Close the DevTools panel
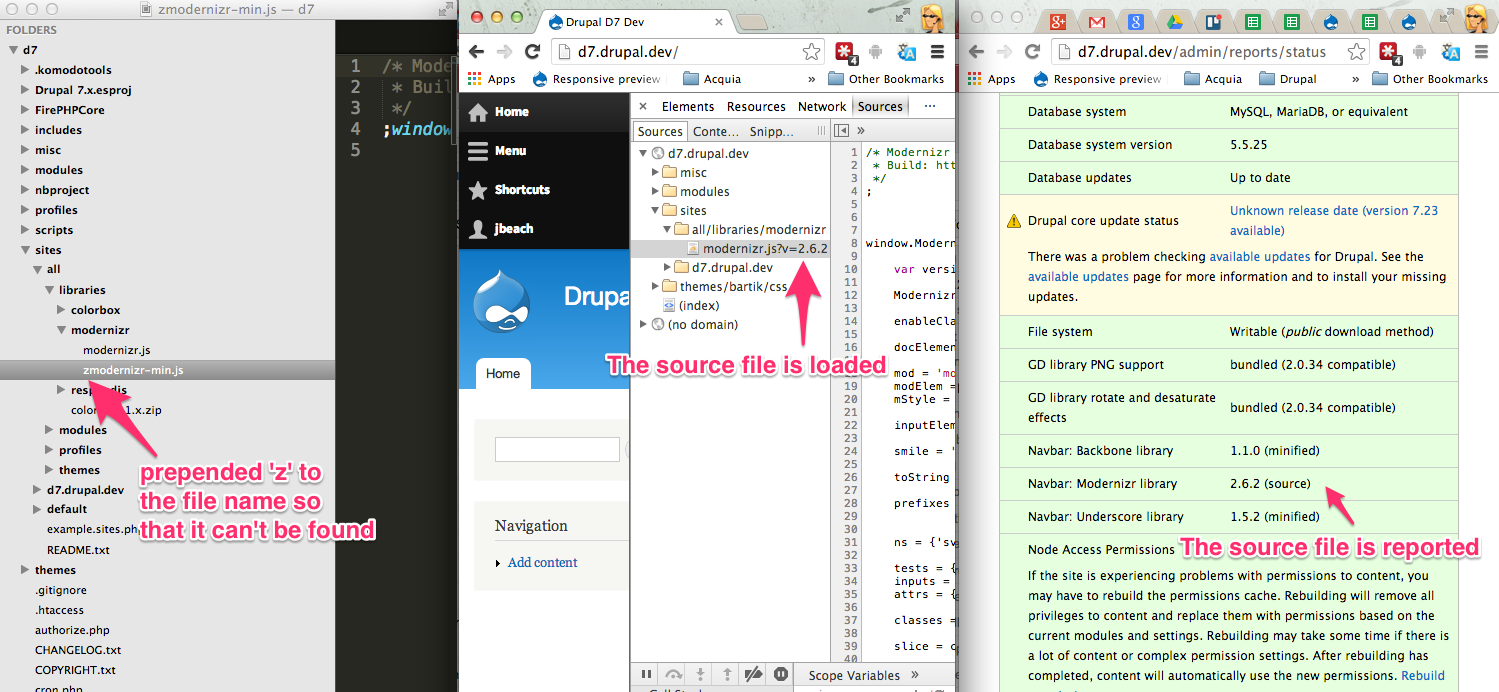Screen dimensions: 1499x692 (x=643, y=106)
